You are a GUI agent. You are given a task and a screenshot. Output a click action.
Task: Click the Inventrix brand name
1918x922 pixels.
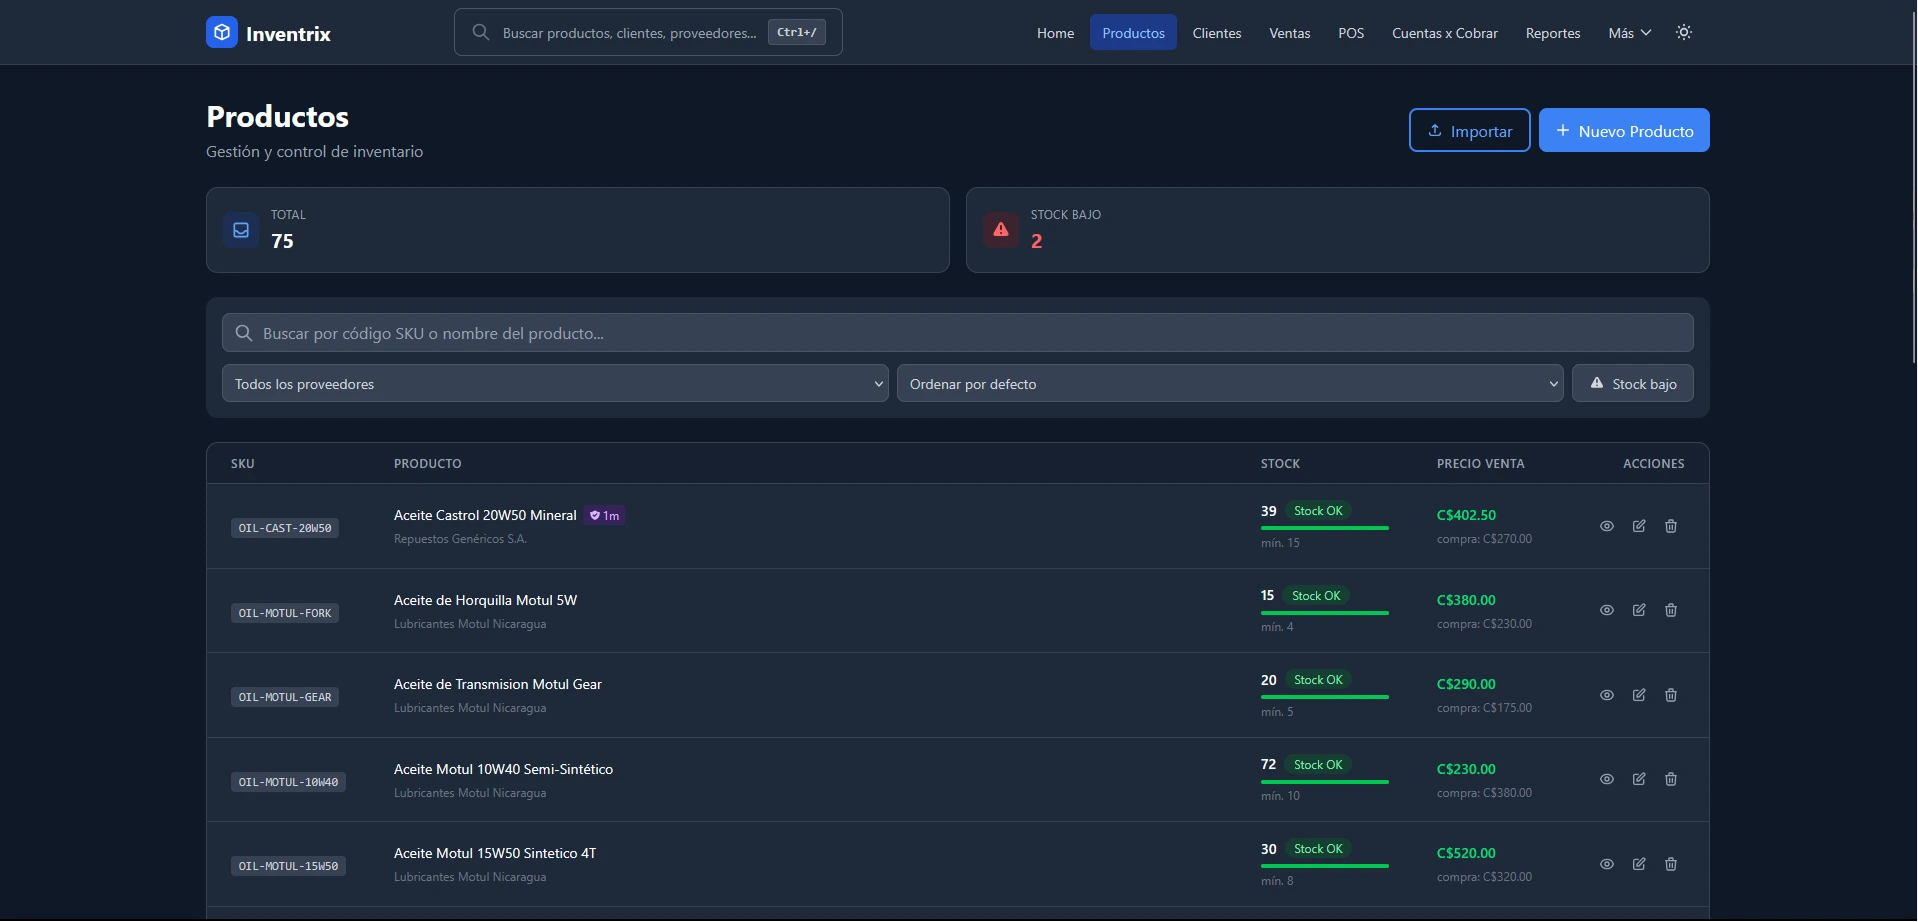coord(288,33)
